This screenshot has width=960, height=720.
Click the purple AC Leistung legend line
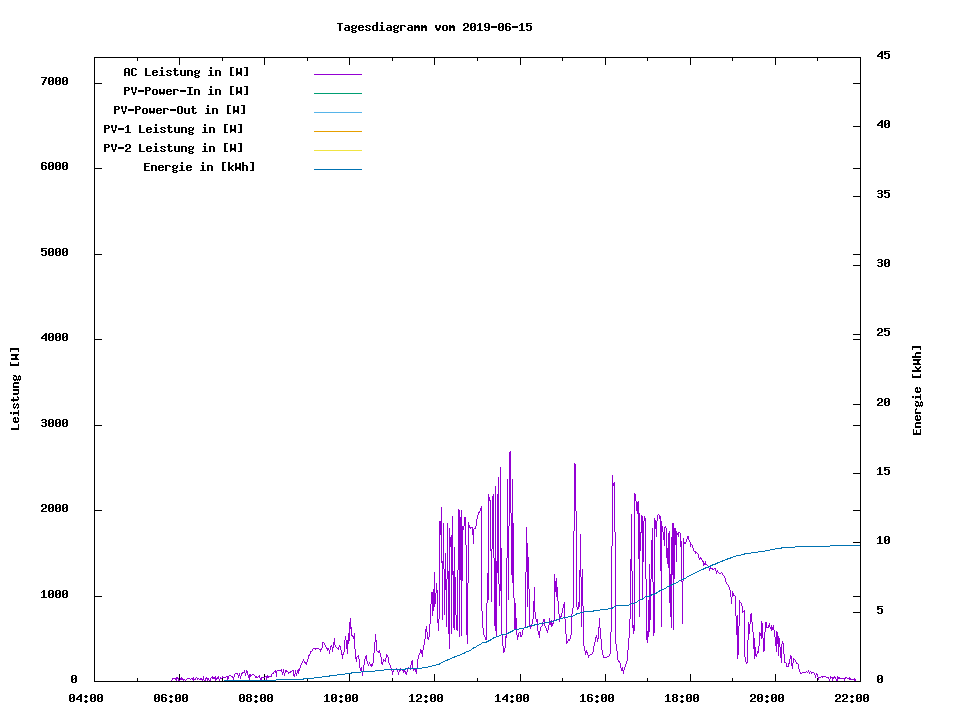pyautogui.click(x=337, y=74)
